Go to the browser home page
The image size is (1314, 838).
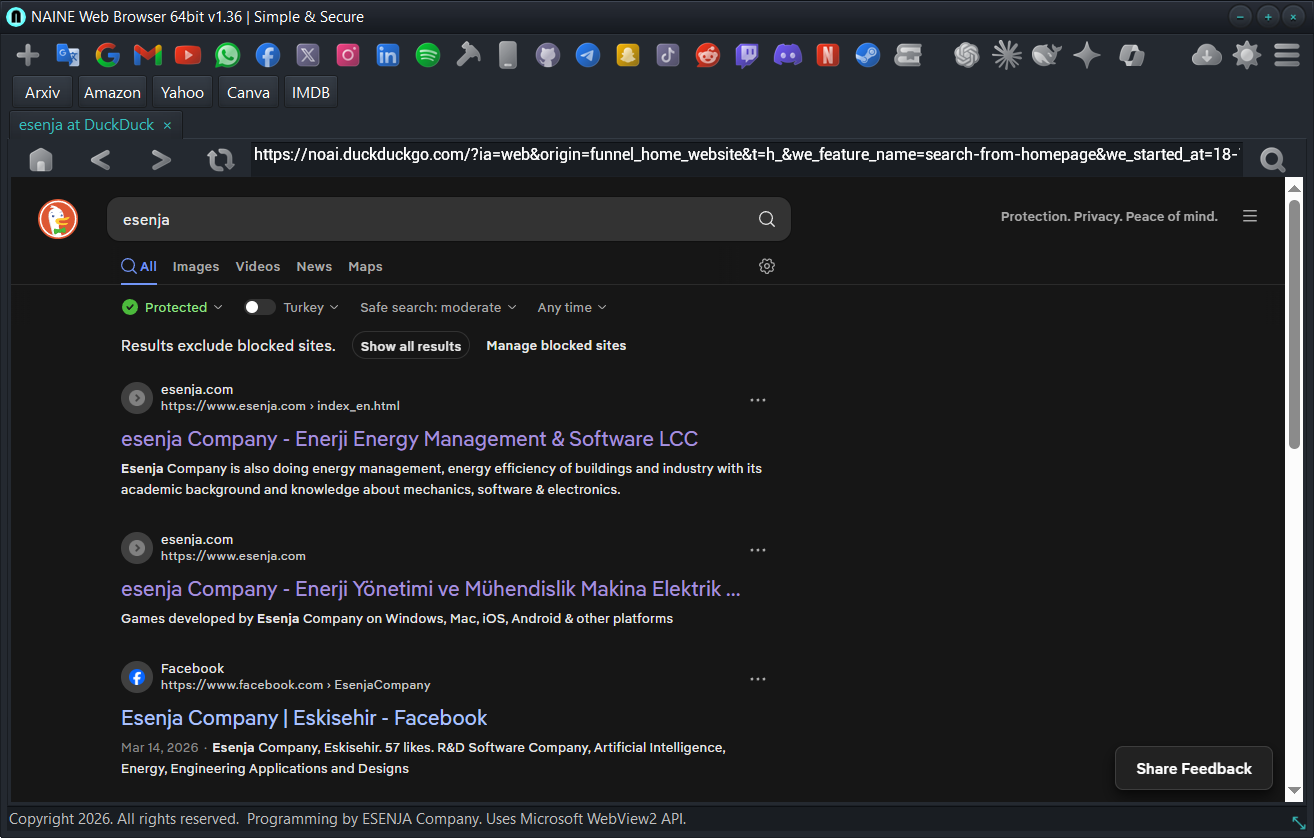41,159
